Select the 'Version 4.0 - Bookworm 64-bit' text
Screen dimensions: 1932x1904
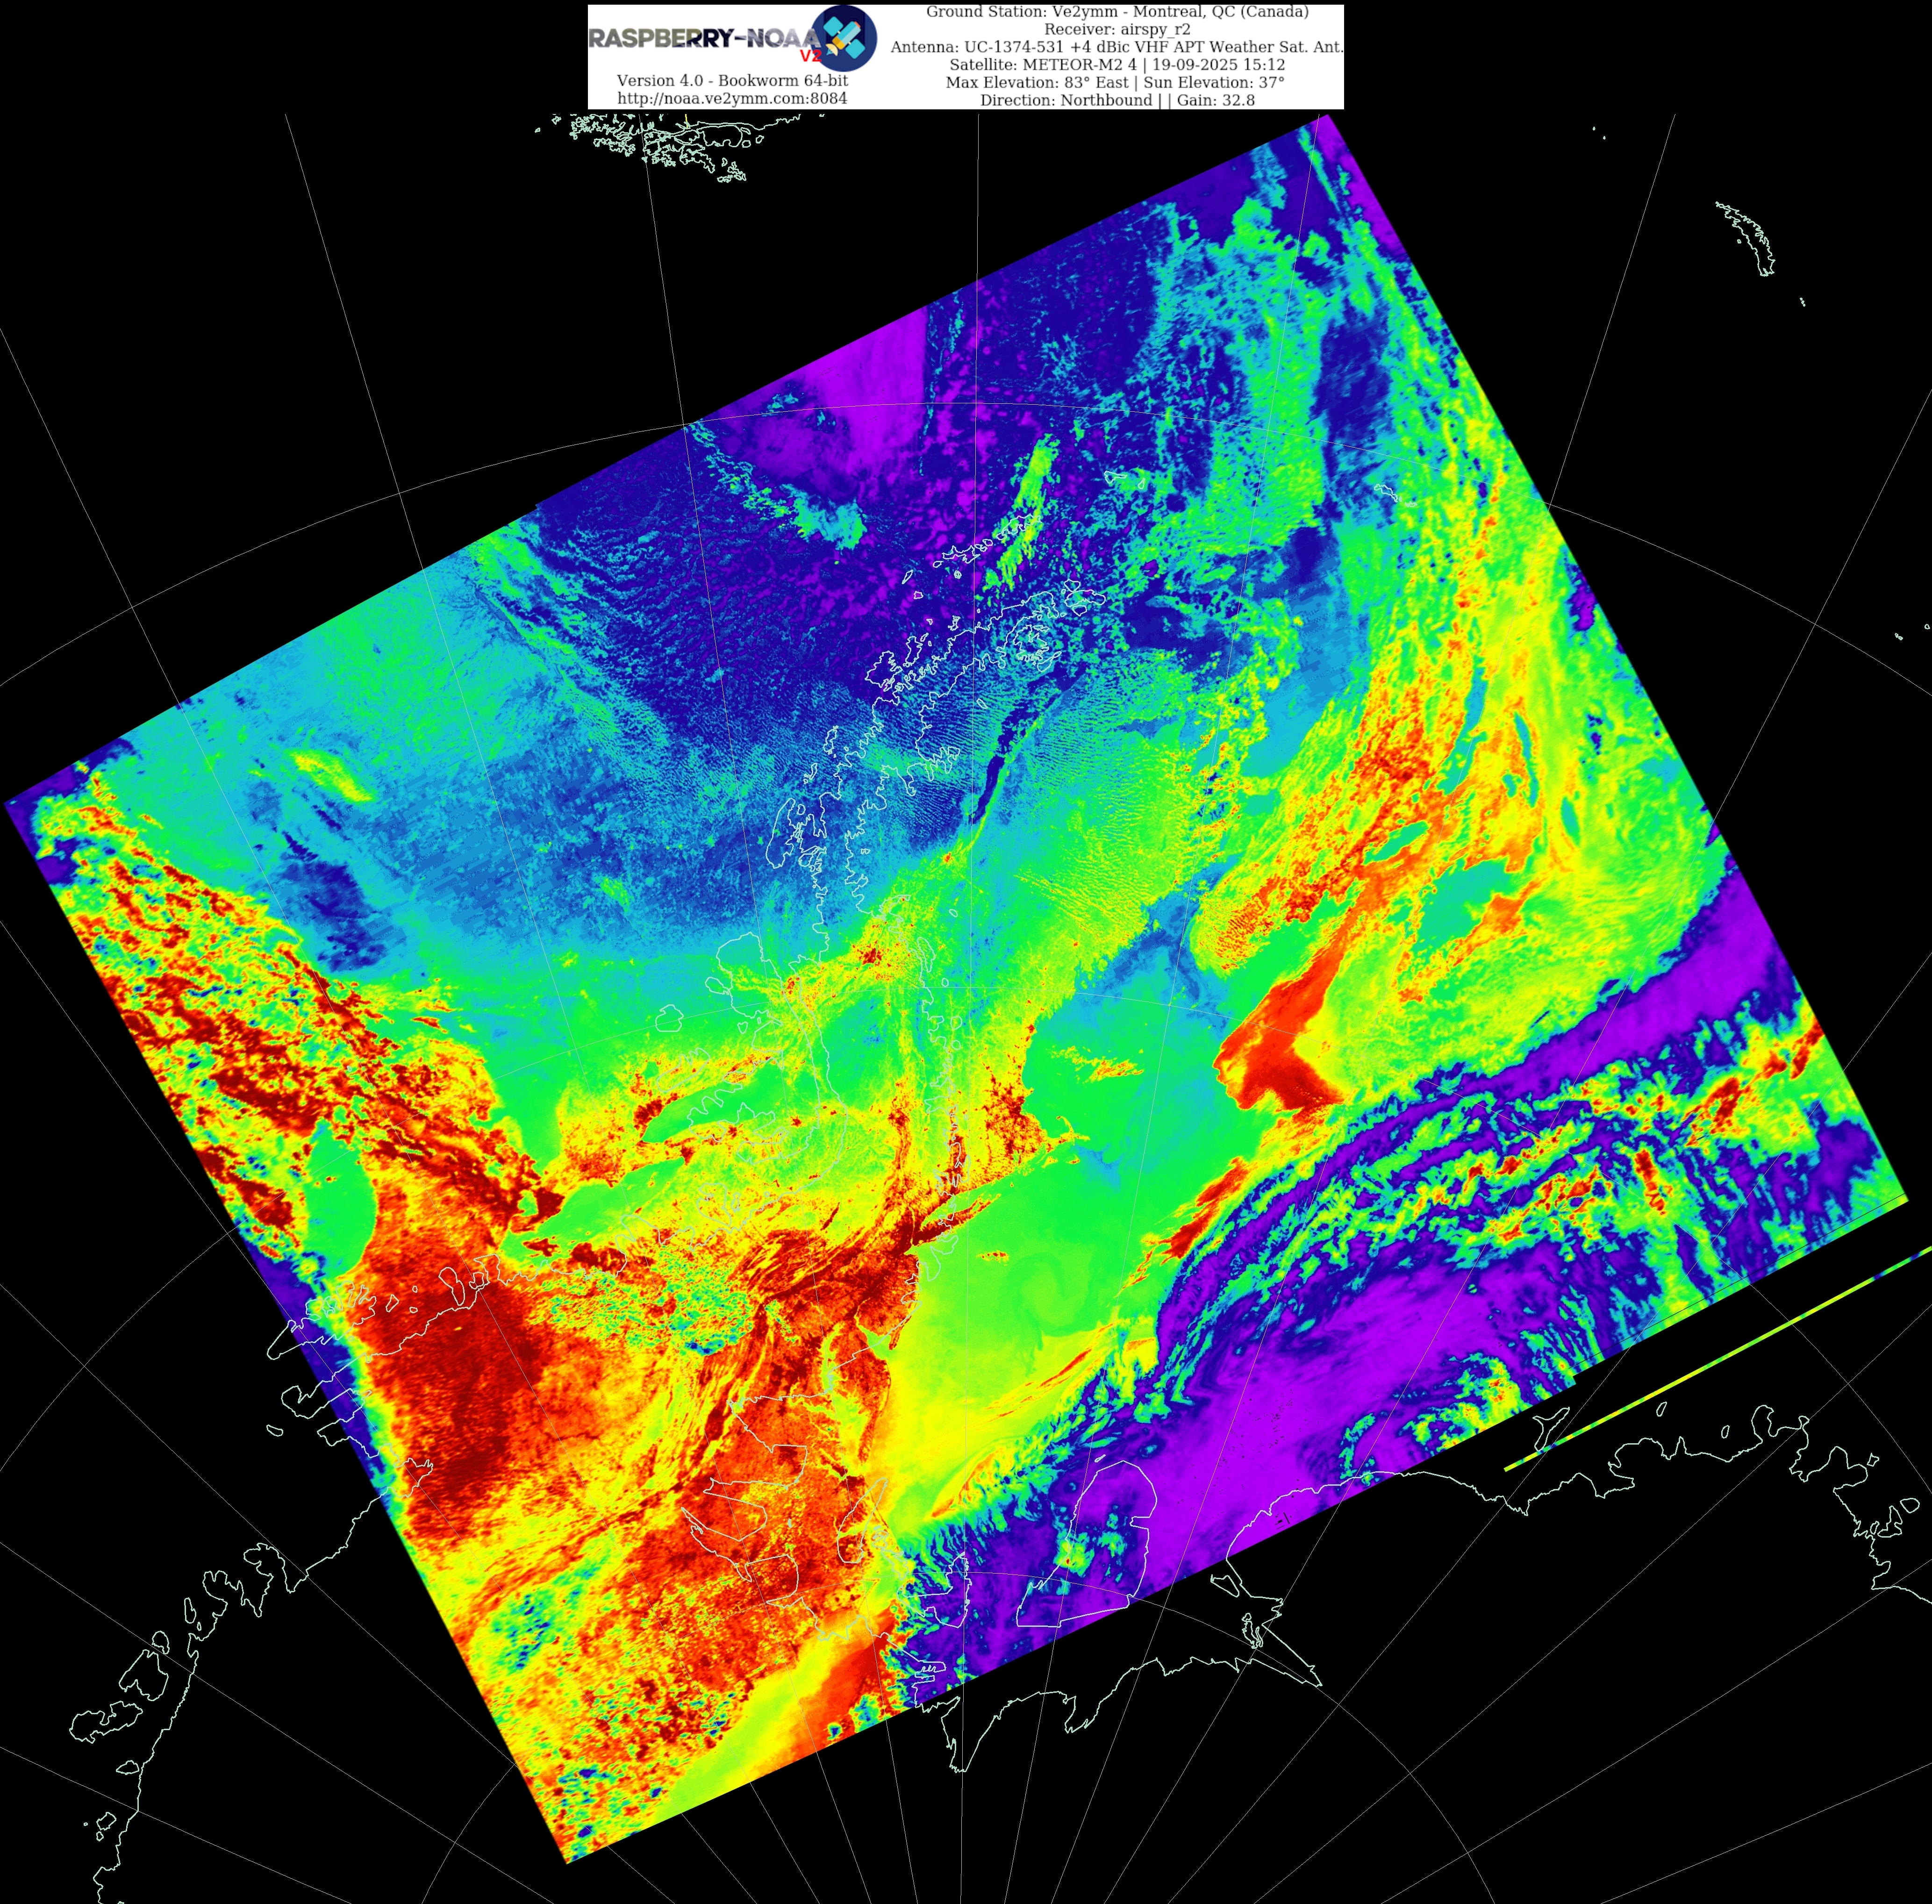point(732,80)
